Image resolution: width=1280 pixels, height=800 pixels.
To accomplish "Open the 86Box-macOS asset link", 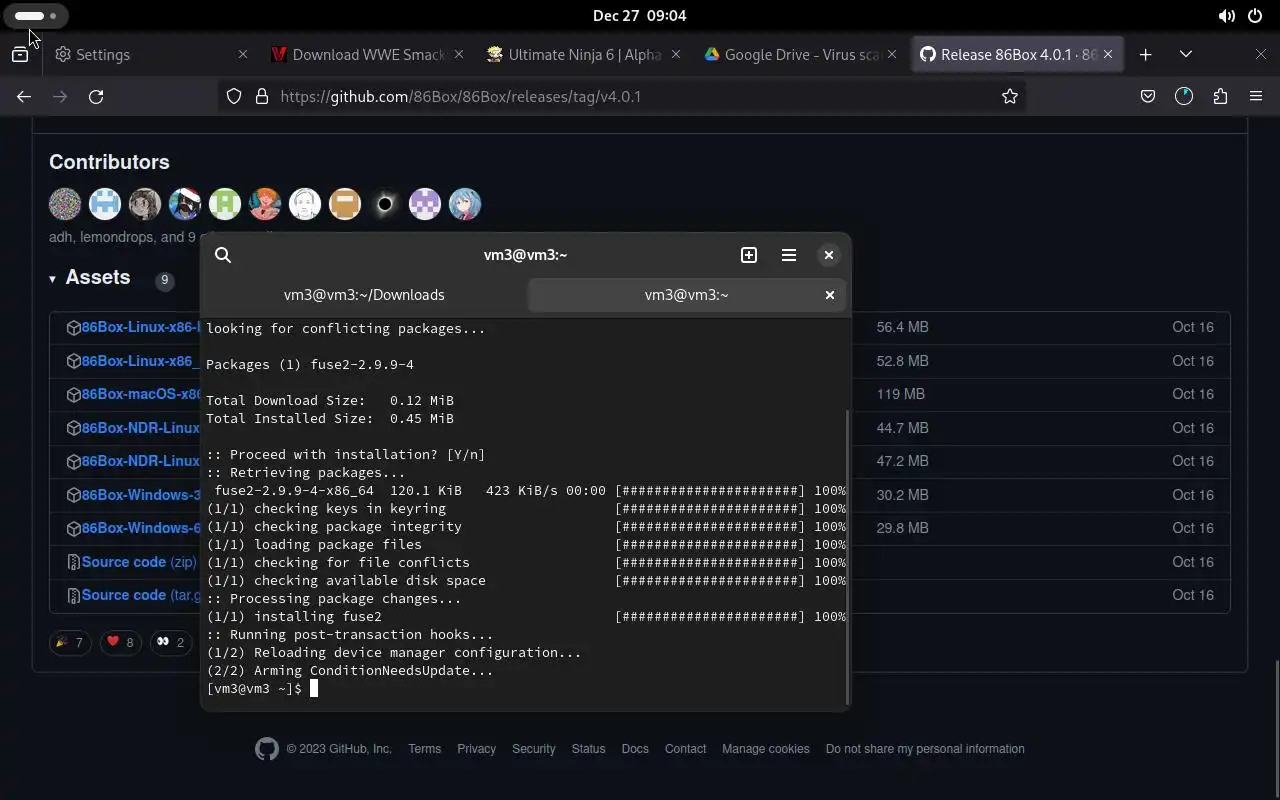I will 141,394.
